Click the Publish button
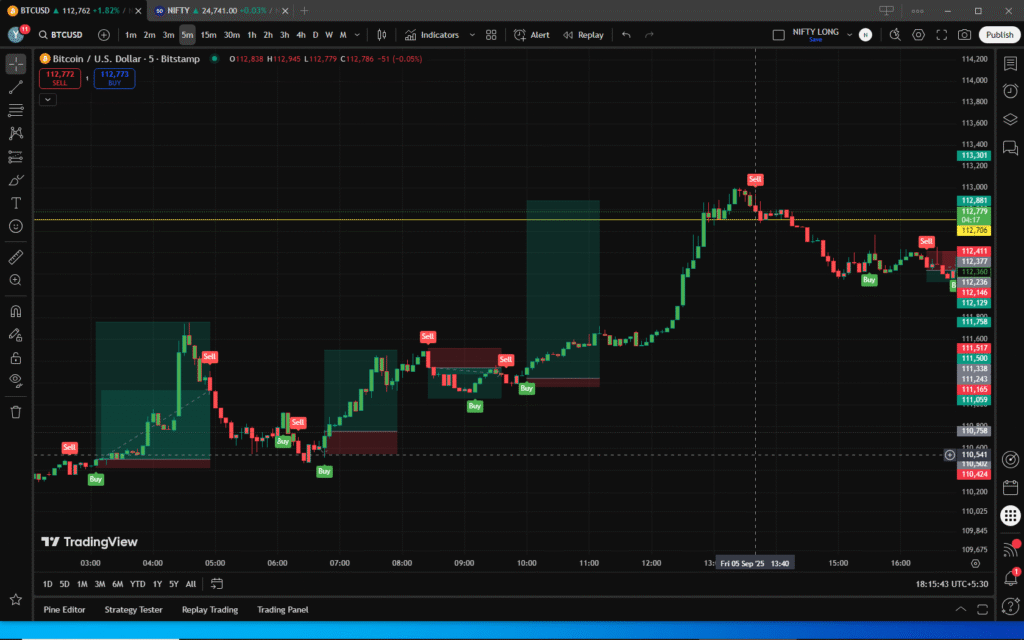 click(x=999, y=35)
